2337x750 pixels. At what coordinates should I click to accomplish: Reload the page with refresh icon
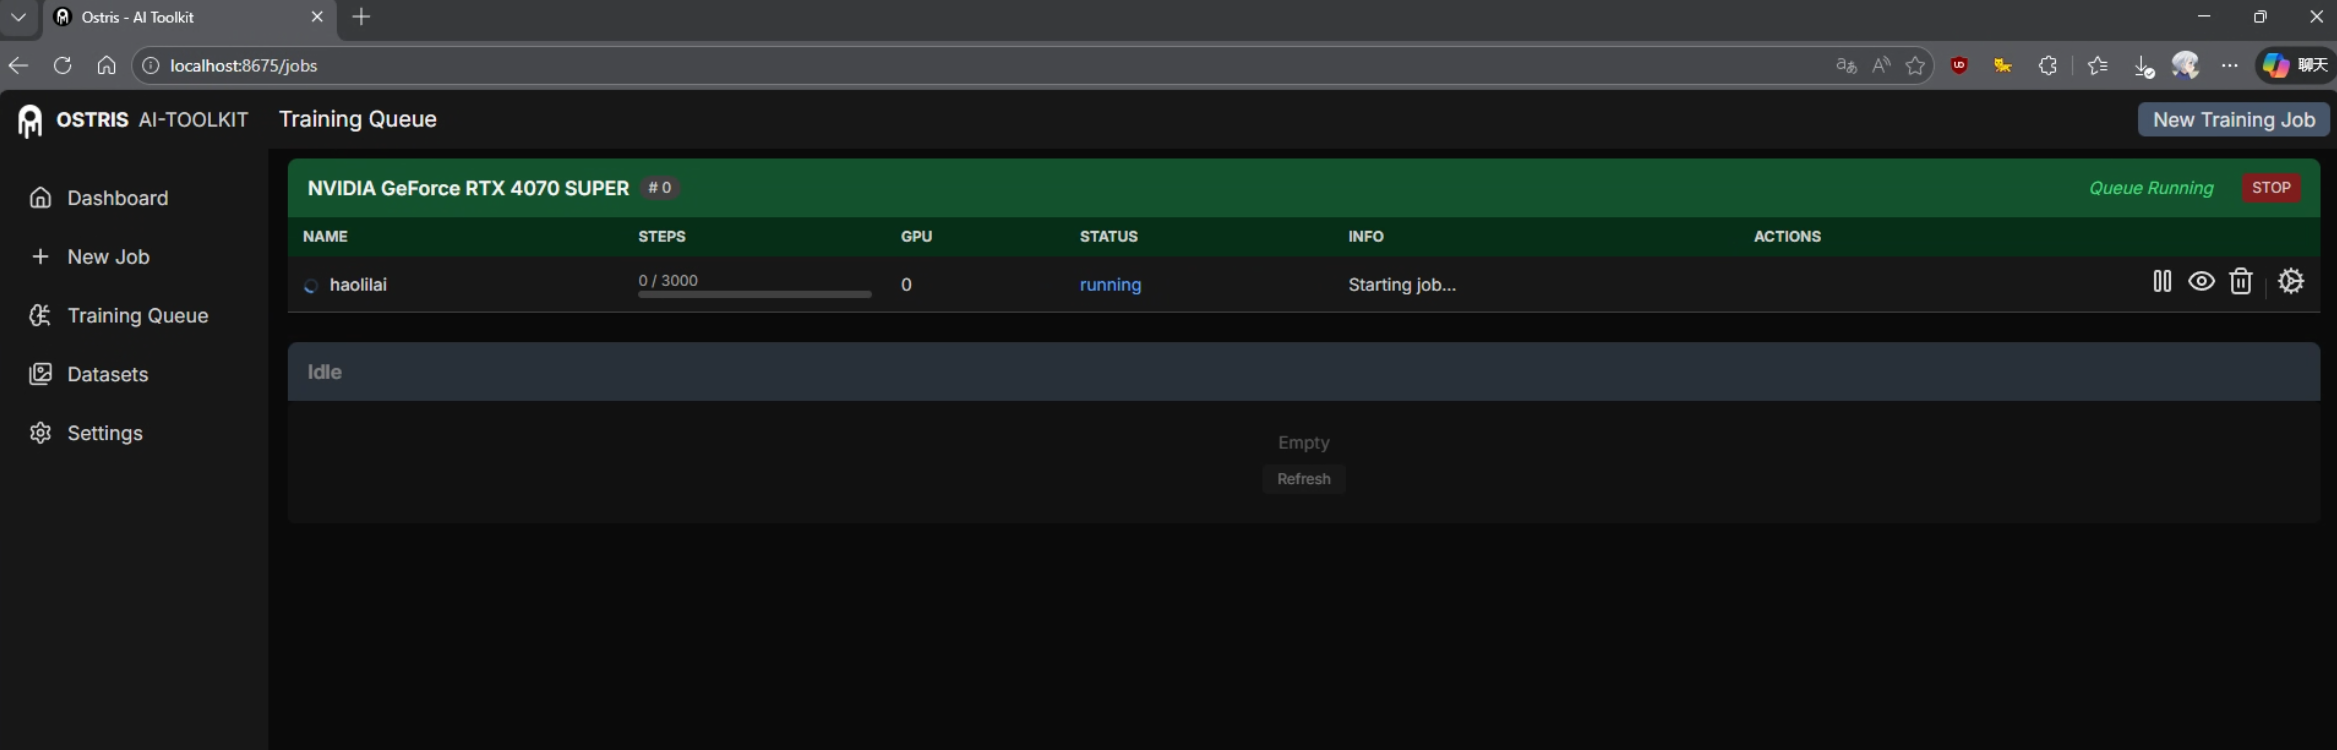click(62, 66)
